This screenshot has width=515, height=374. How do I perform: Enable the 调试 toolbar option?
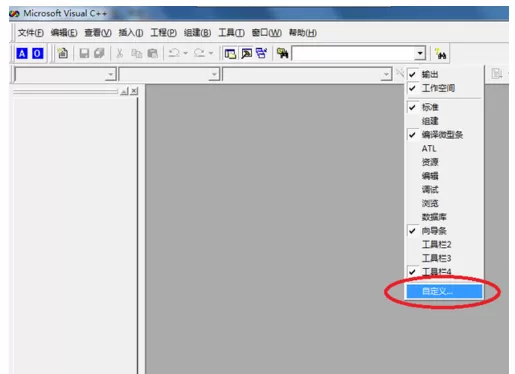pyautogui.click(x=444, y=189)
